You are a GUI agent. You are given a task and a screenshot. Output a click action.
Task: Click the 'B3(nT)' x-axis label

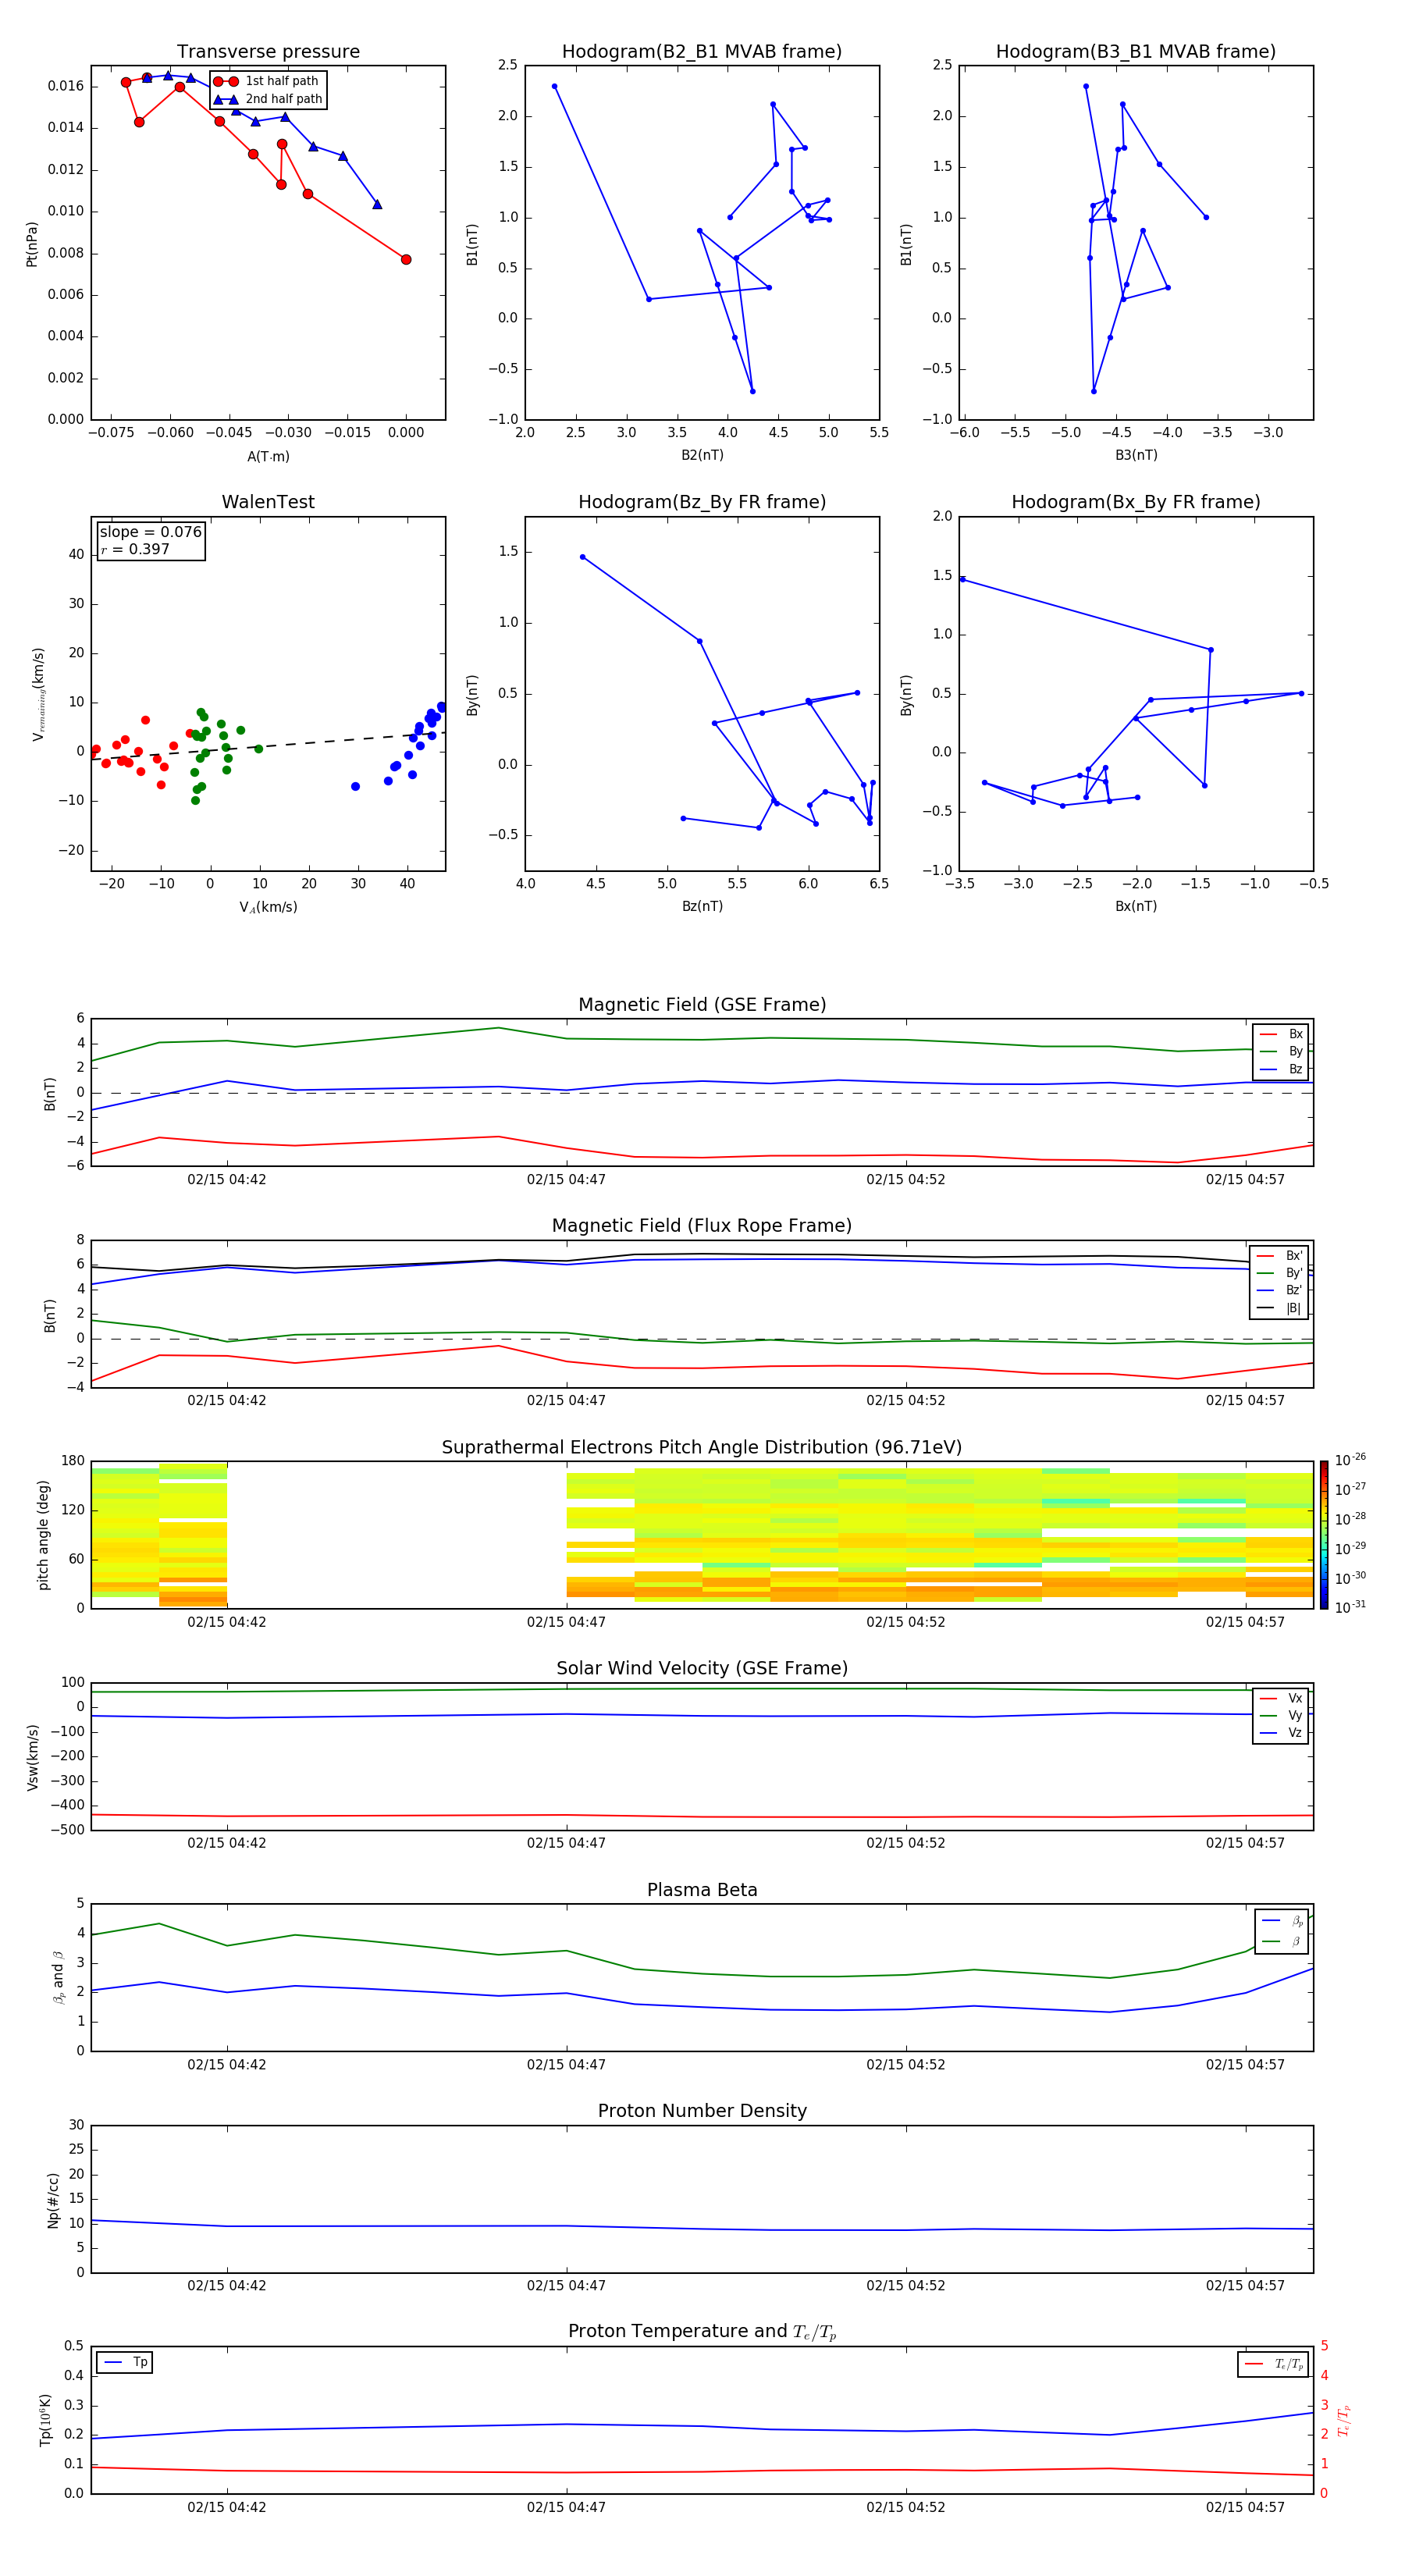point(1136,455)
